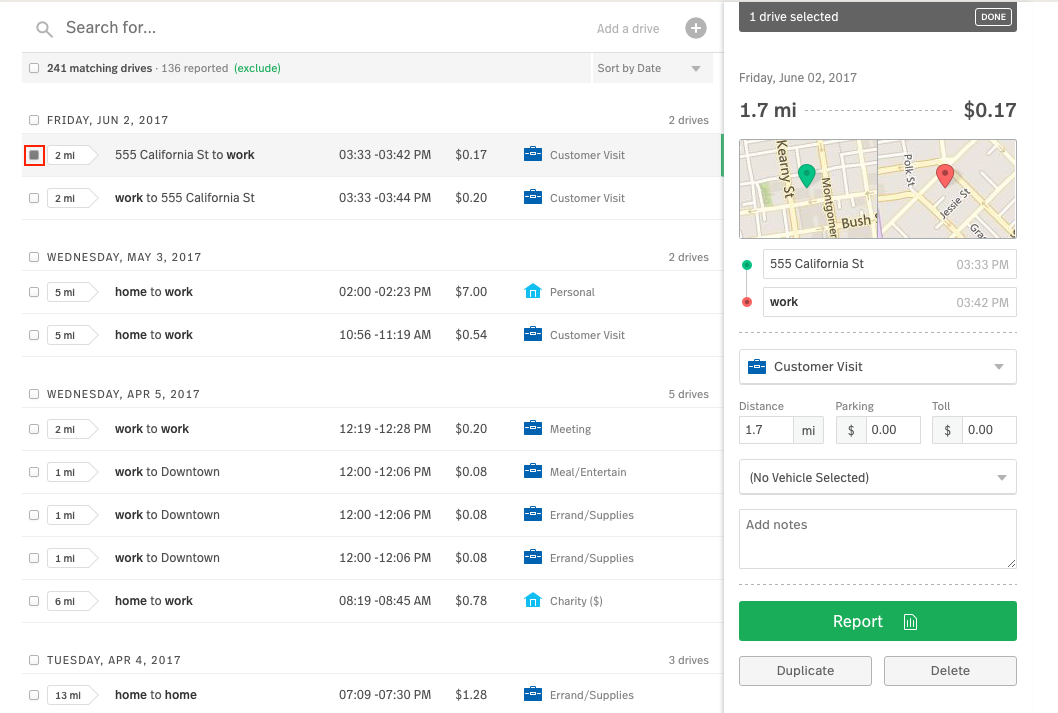The height and width of the screenshot is (713, 1058).
Task: Check the Meal/Entertain work to Downtown drive
Action: point(34,472)
